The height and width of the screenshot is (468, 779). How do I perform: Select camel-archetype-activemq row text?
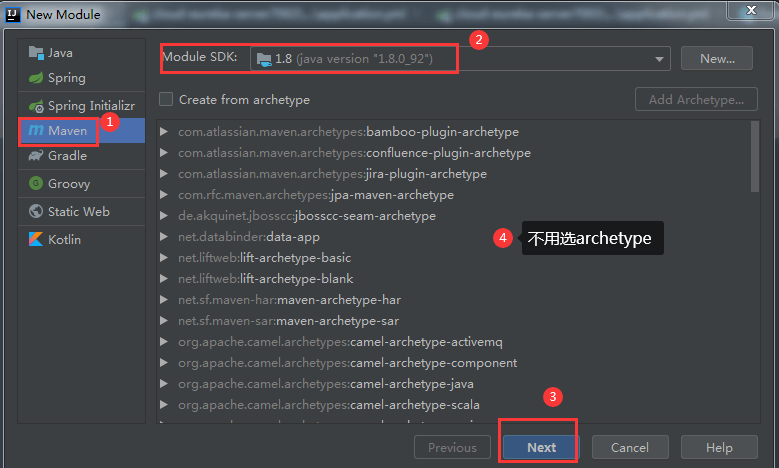tap(340, 342)
